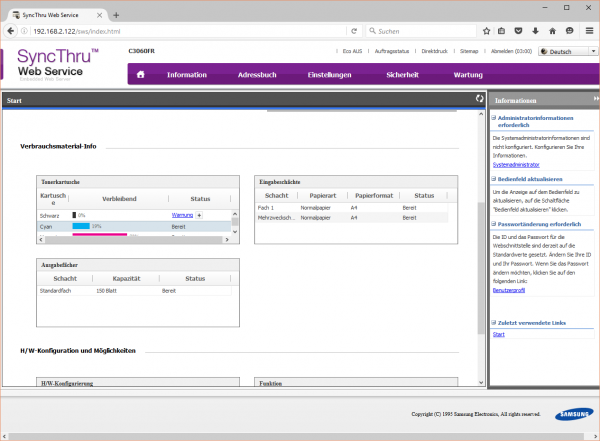Click the Suchen search field in browser

[412, 31]
